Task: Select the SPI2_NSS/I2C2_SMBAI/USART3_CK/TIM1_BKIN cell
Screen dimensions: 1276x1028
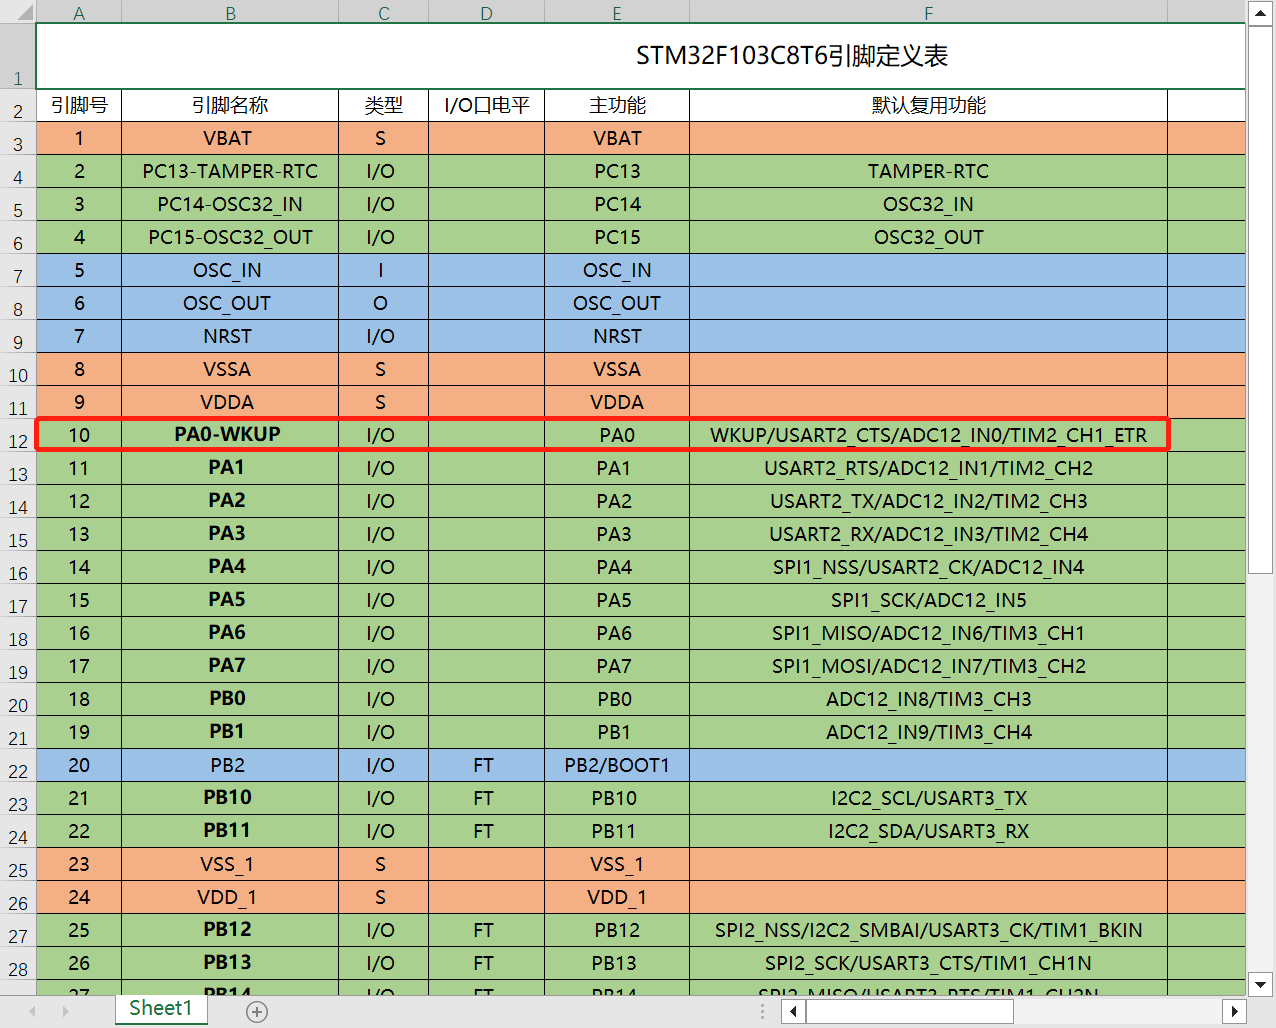Action: [x=928, y=930]
